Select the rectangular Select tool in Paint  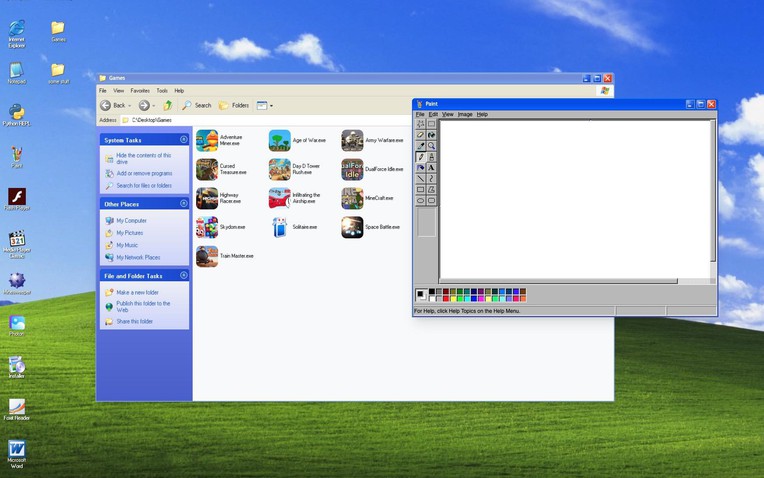pyautogui.click(x=431, y=124)
